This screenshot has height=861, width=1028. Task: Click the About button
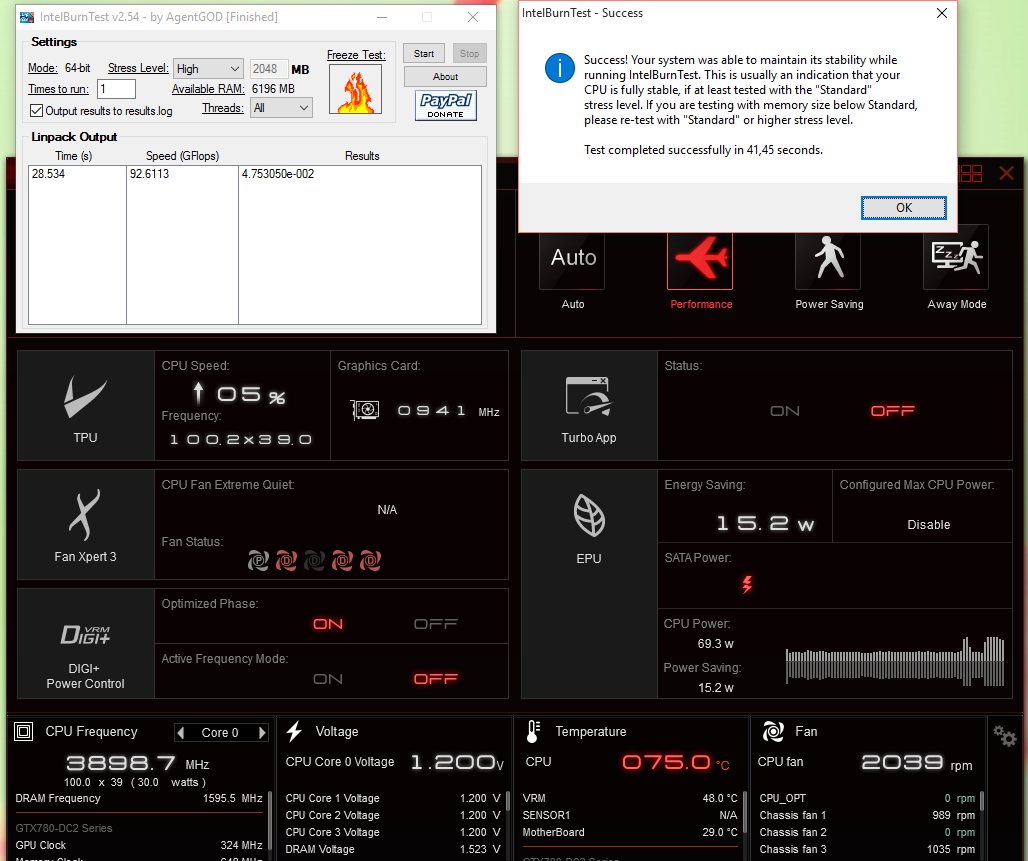point(445,77)
